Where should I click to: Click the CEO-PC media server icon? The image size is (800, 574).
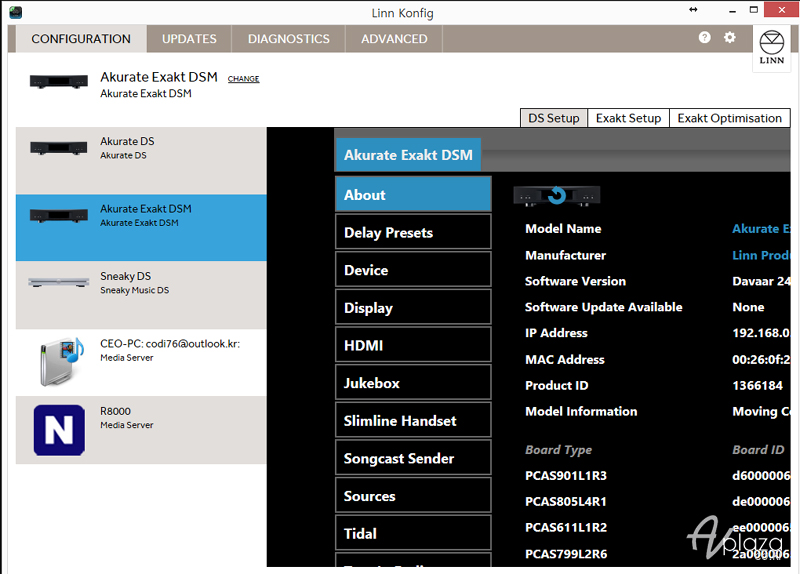[x=61, y=361]
